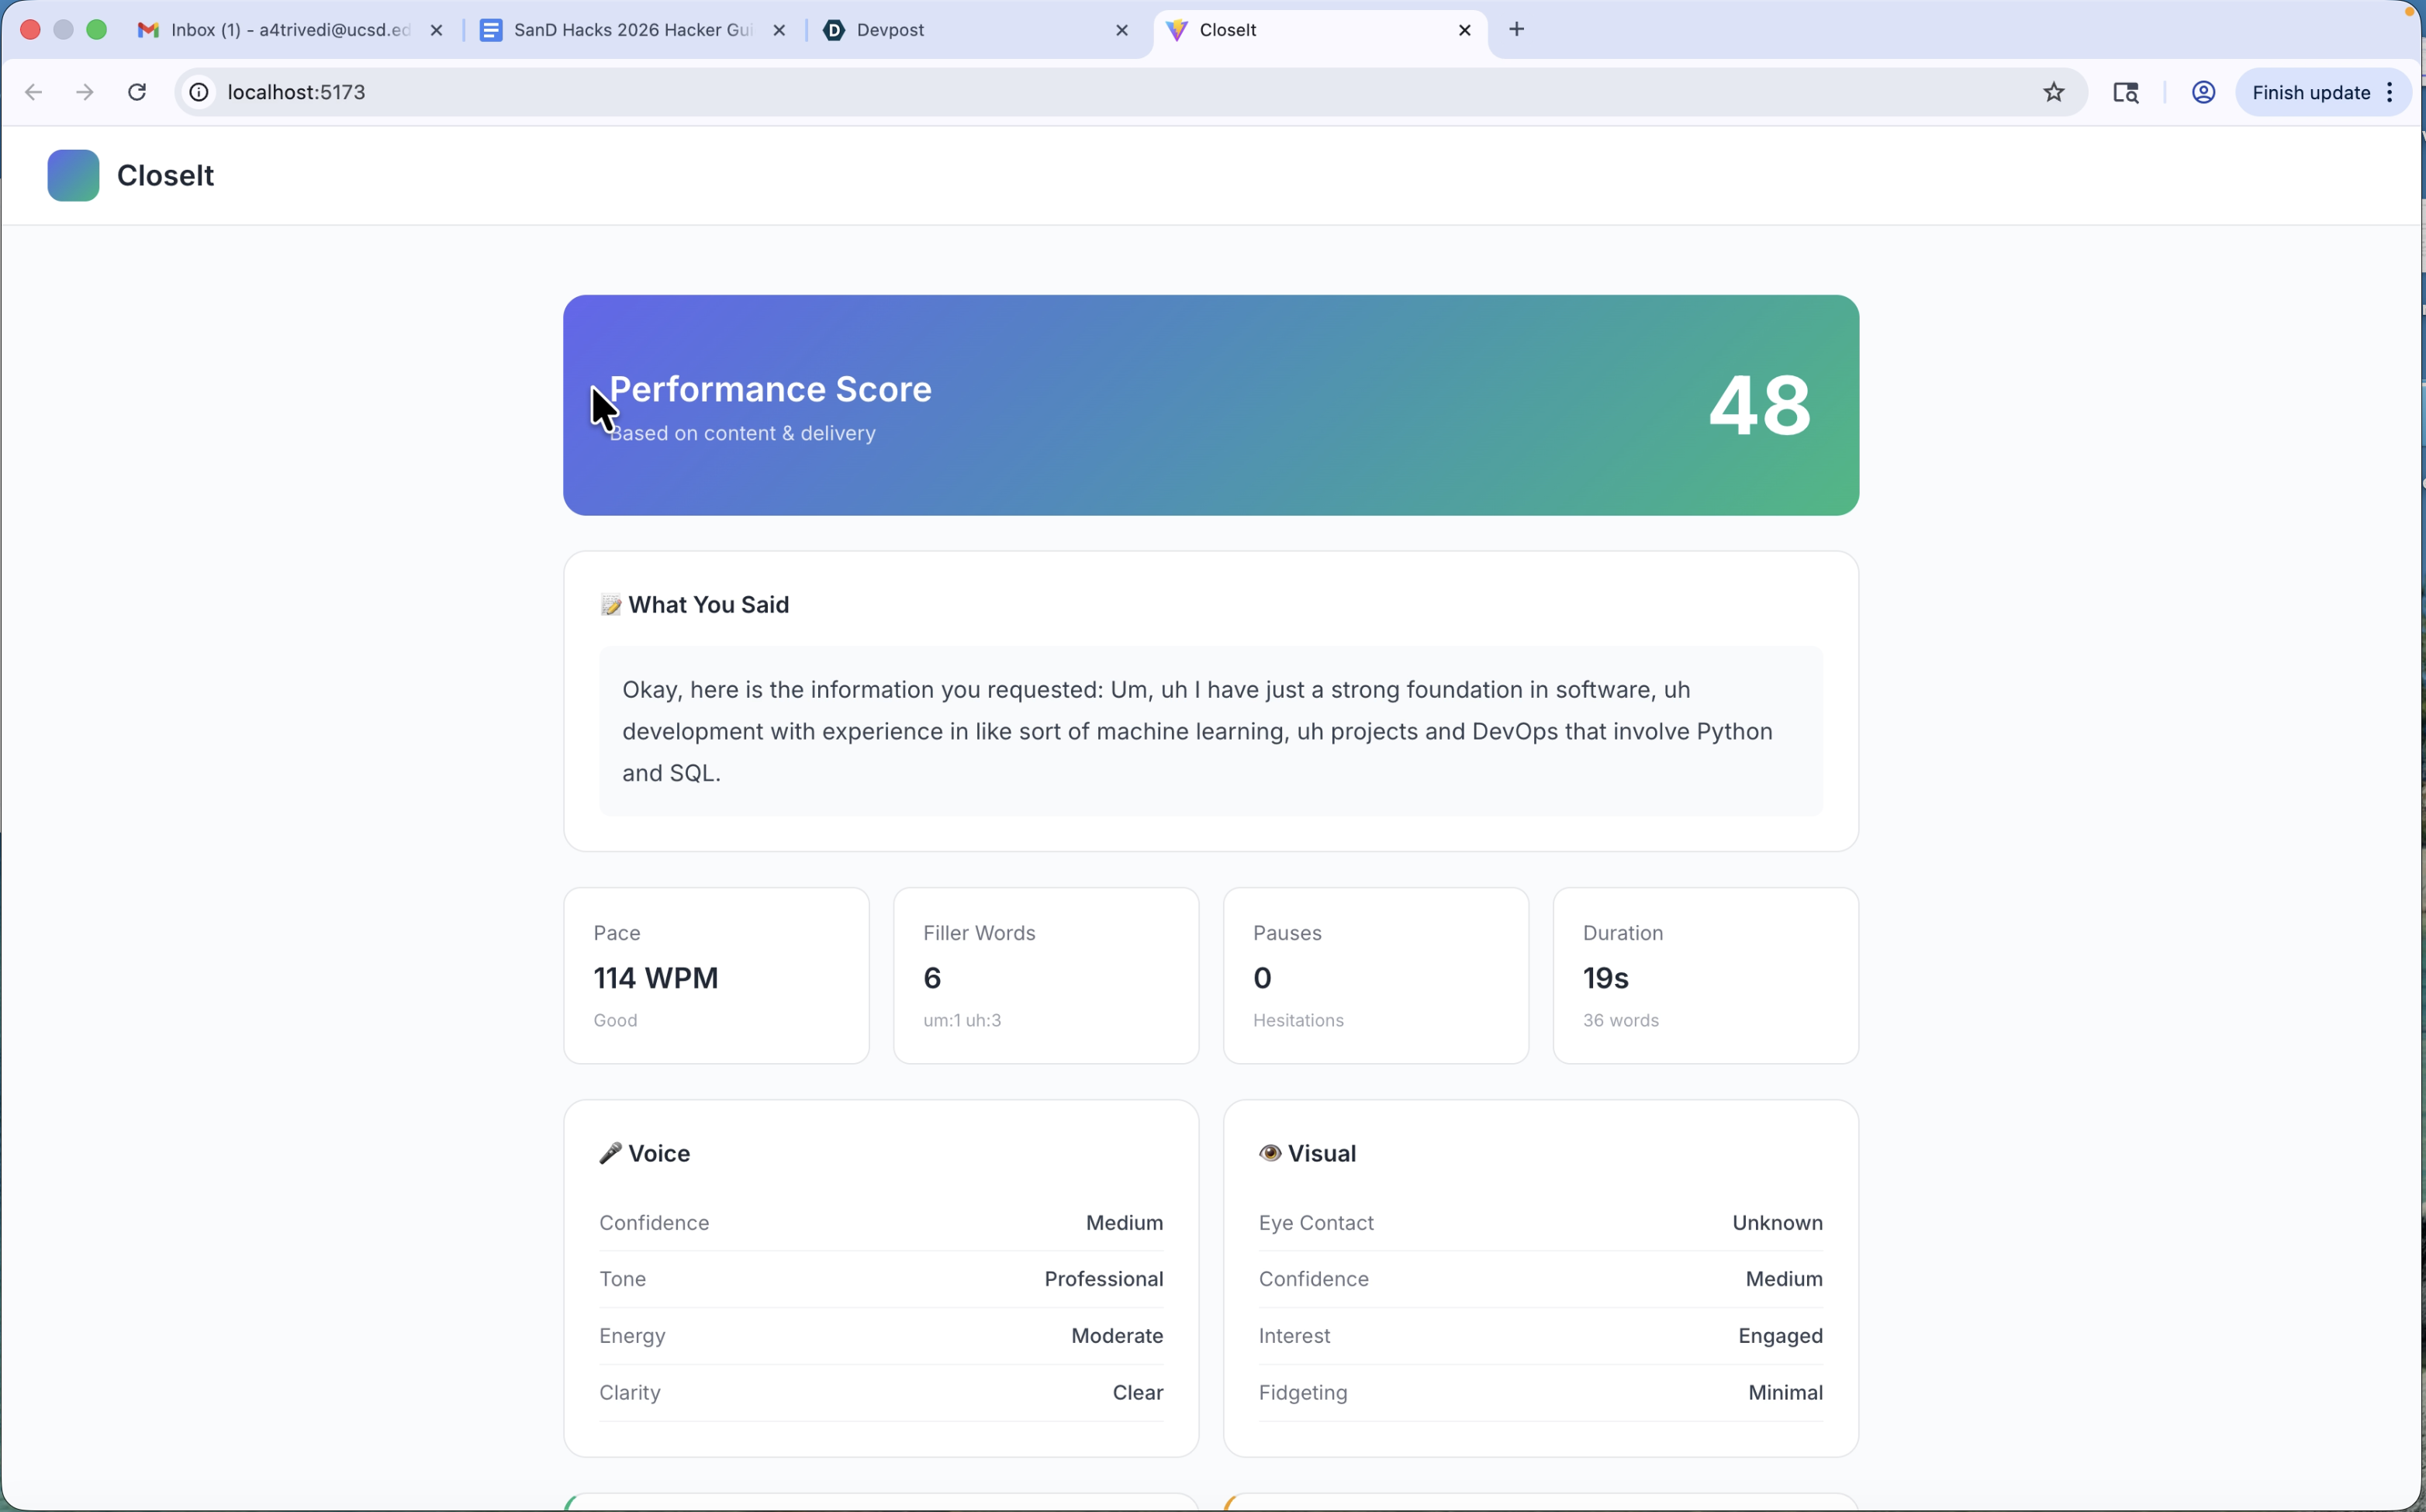This screenshot has height=1512, width=2426.
Task: Click the Finish update button
Action: click(2310, 92)
